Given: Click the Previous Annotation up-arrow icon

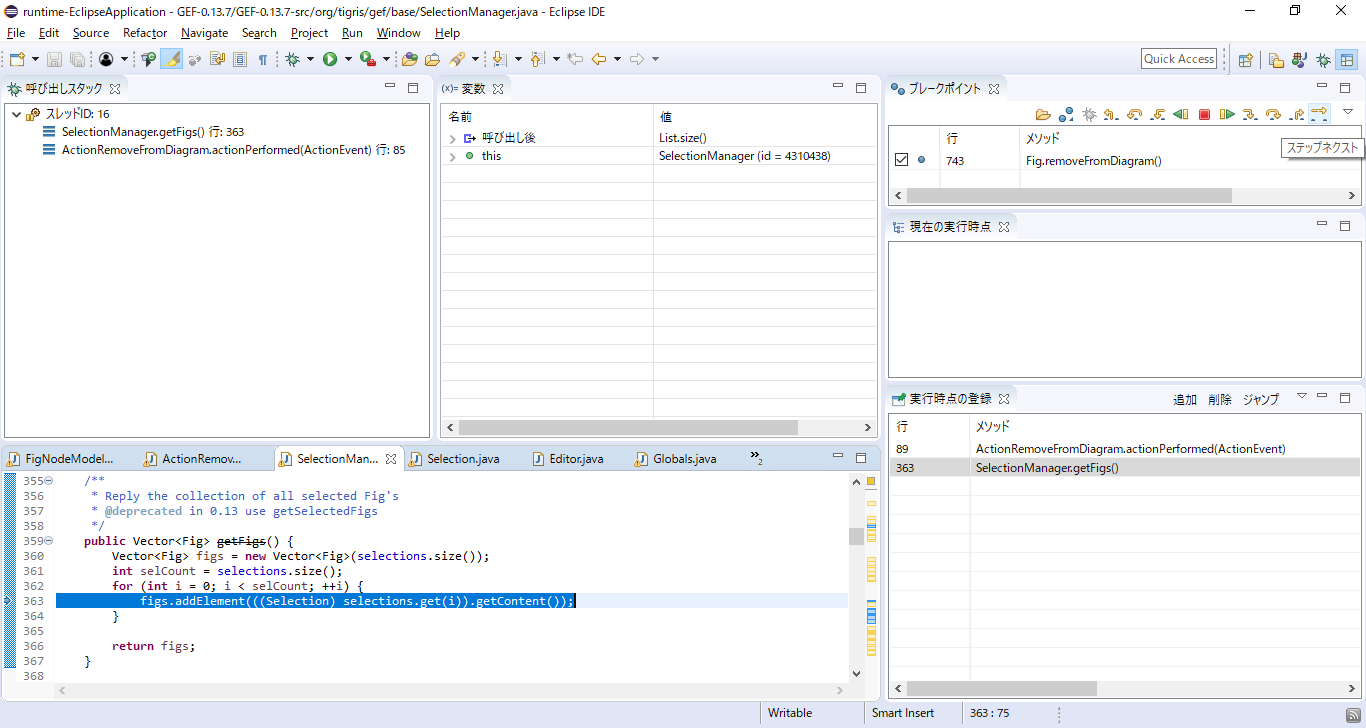Looking at the screenshot, I should tap(537, 59).
